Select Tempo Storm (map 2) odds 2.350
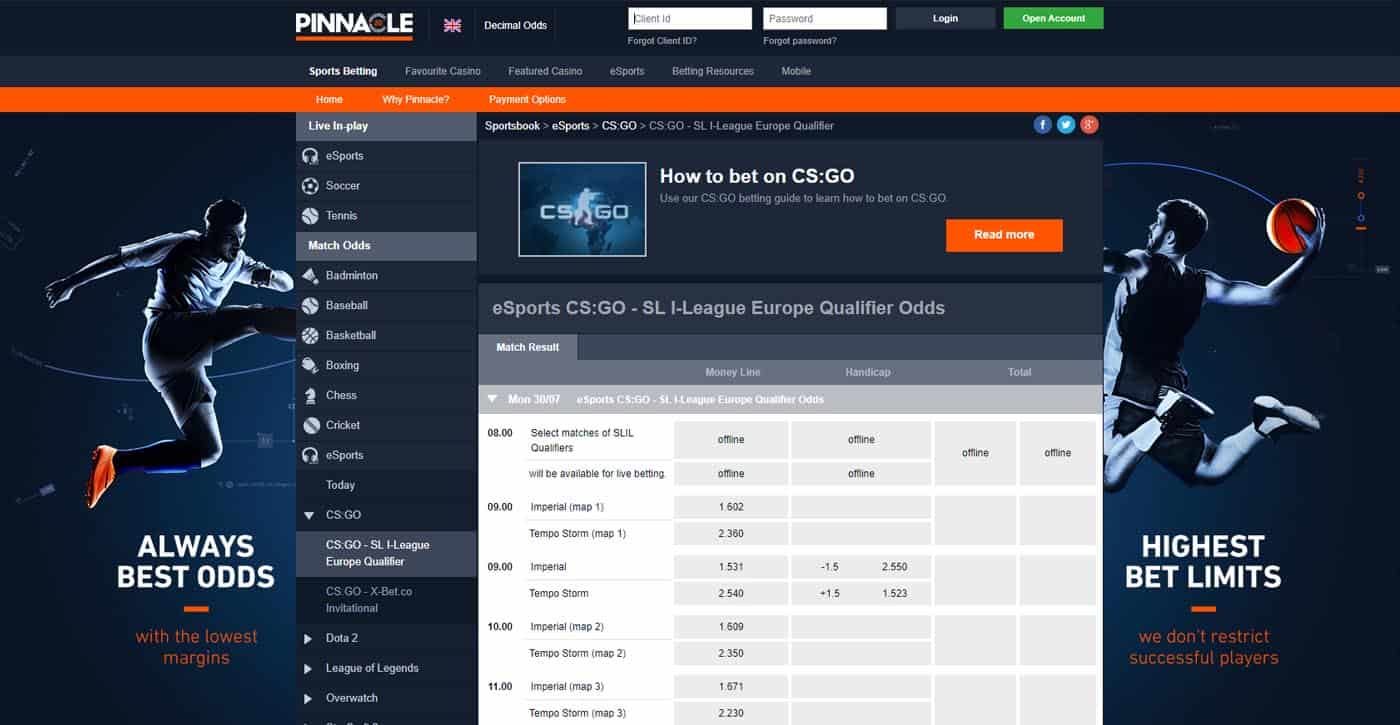1400x725 pixels. (731, 654)
